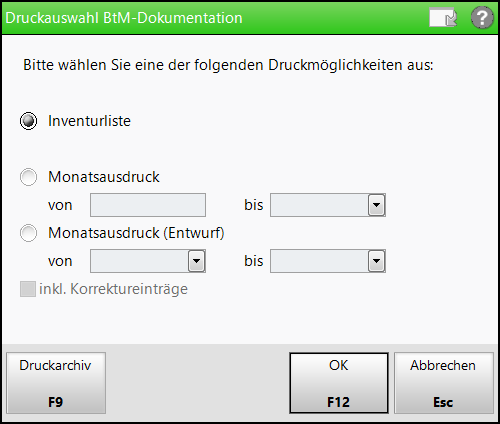This screenshot has width=500, height=424.
Task: Click the inkl. Korrektureinträge label
Action: coord(113,289)
